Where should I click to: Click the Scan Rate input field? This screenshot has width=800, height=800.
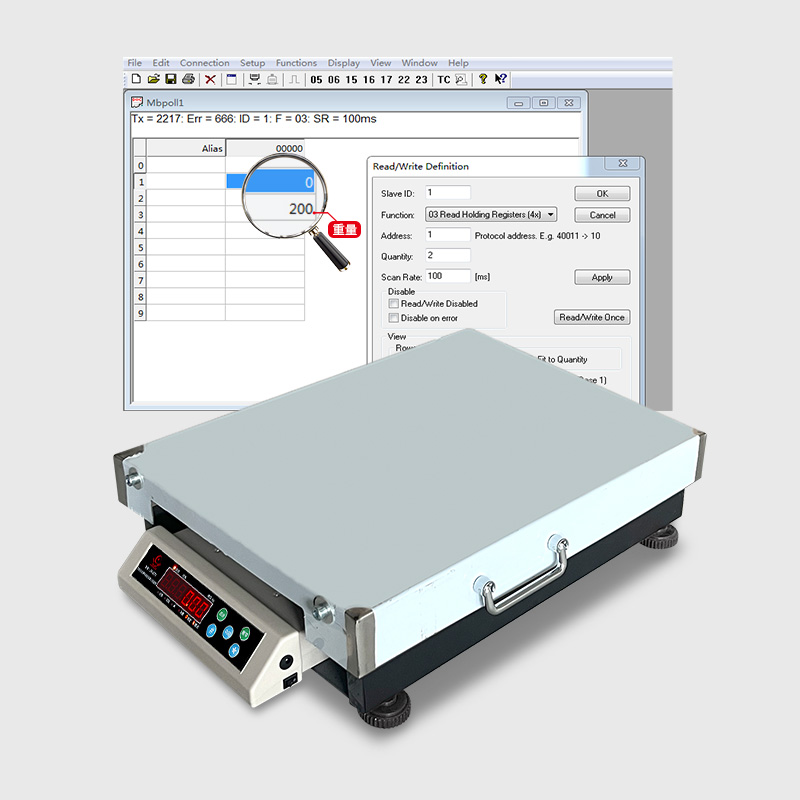coord(447,276)
